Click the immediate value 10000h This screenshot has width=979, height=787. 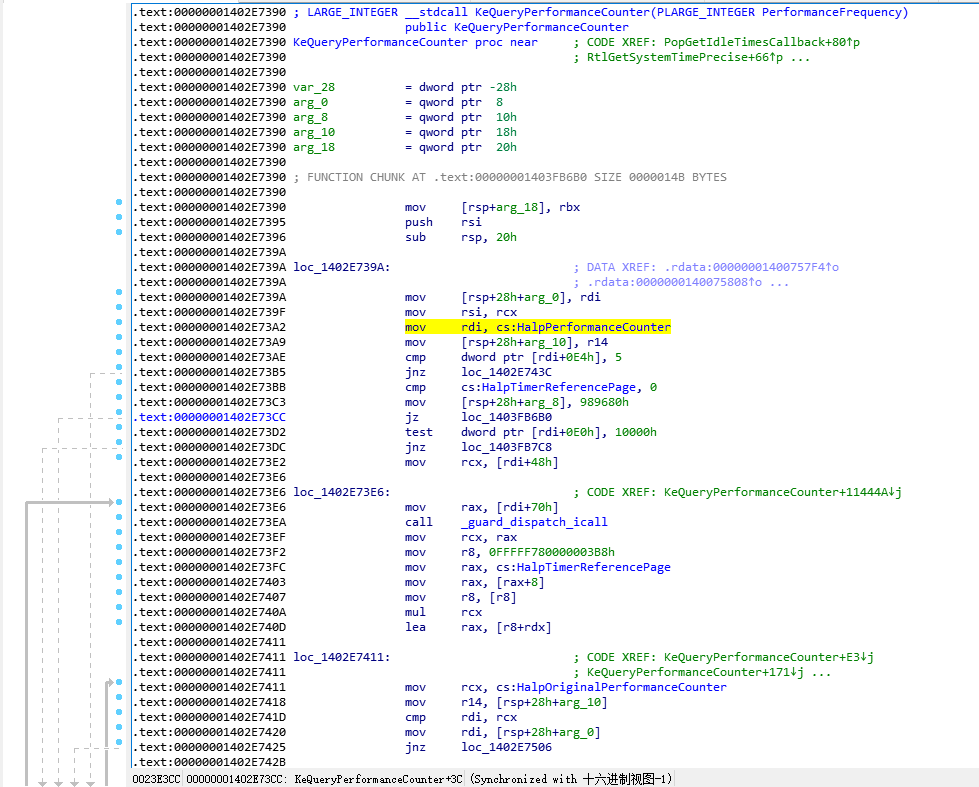click(x=636, y=432)
